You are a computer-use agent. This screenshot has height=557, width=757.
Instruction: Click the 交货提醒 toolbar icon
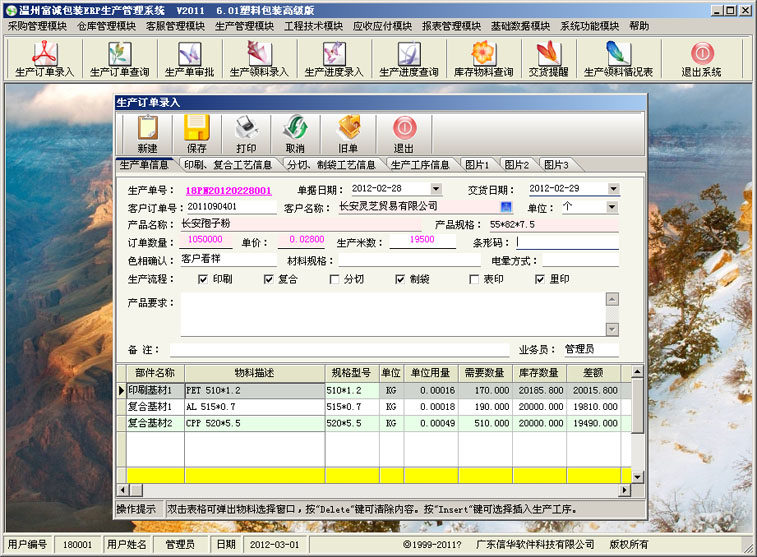click(x=548, y=59)
